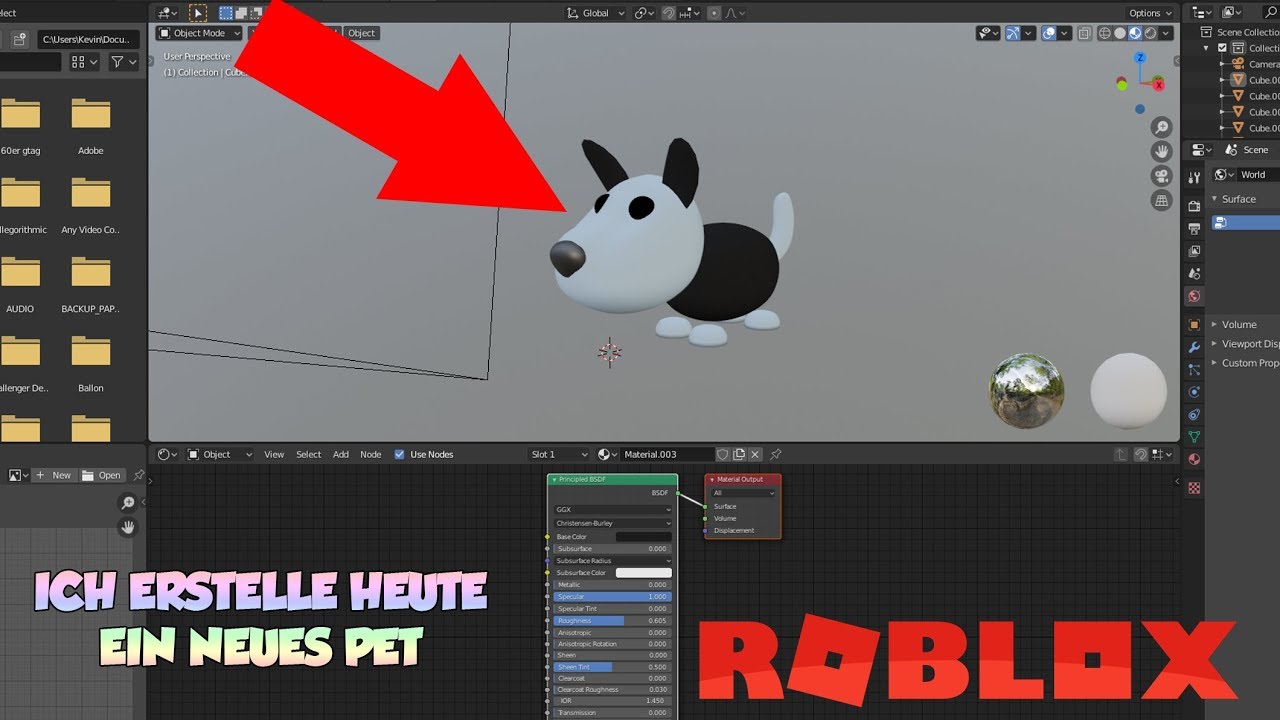Expand the Custom Properties panel
The image size is (1280, 720).
tap(1245, 363)
